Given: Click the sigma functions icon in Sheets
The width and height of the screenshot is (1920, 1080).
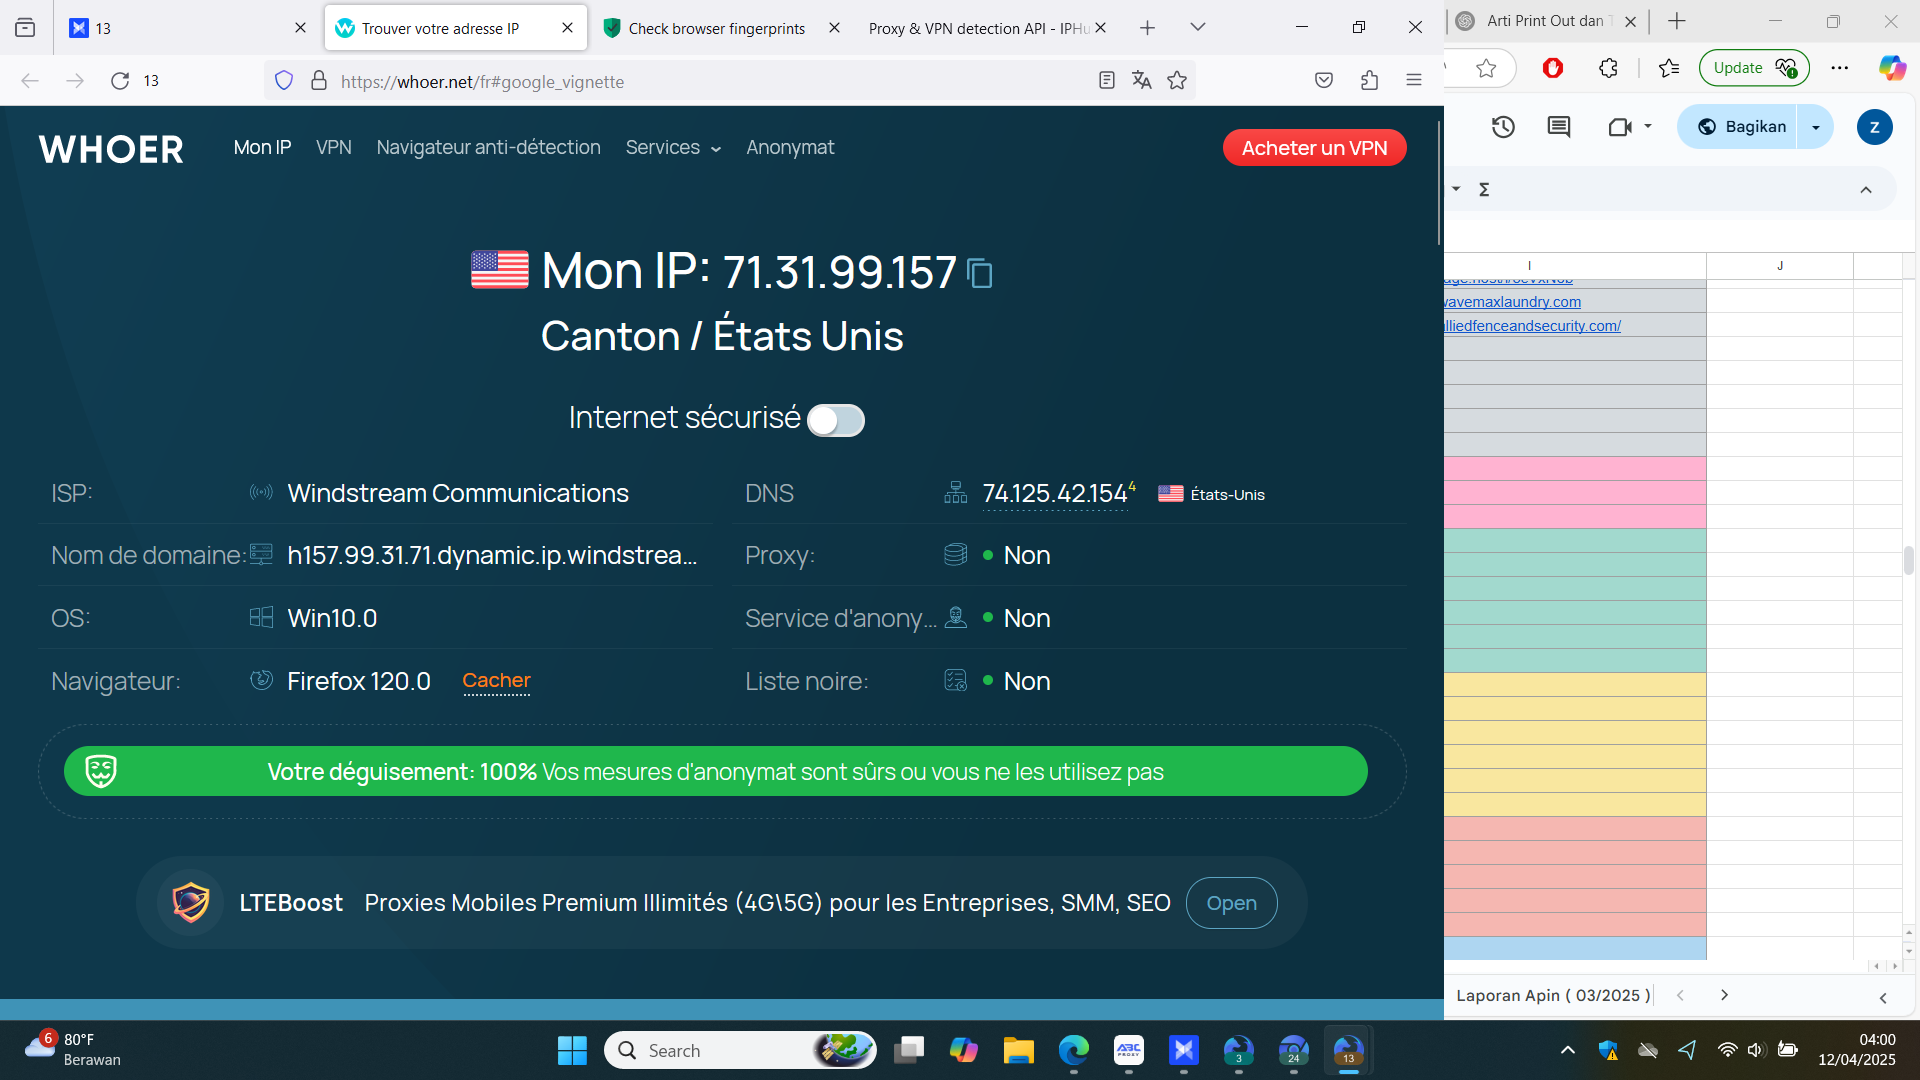Looking at the screenshot, I should click(1484, 189).
